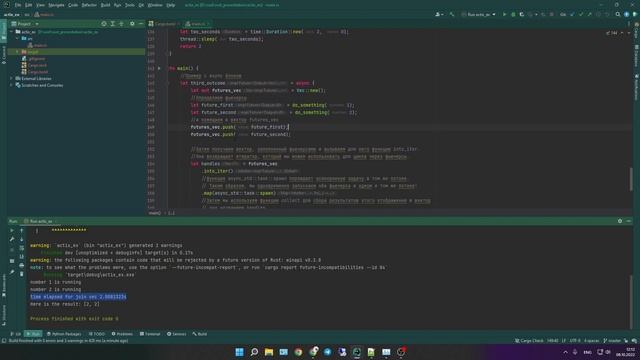Open the user account icon in toolbar

pyautogui.click(x=438, y=14)
